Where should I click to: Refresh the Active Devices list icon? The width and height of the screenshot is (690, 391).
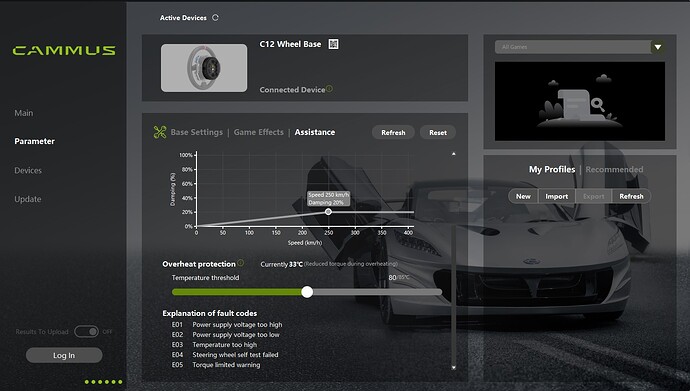(x=215, y=18)
